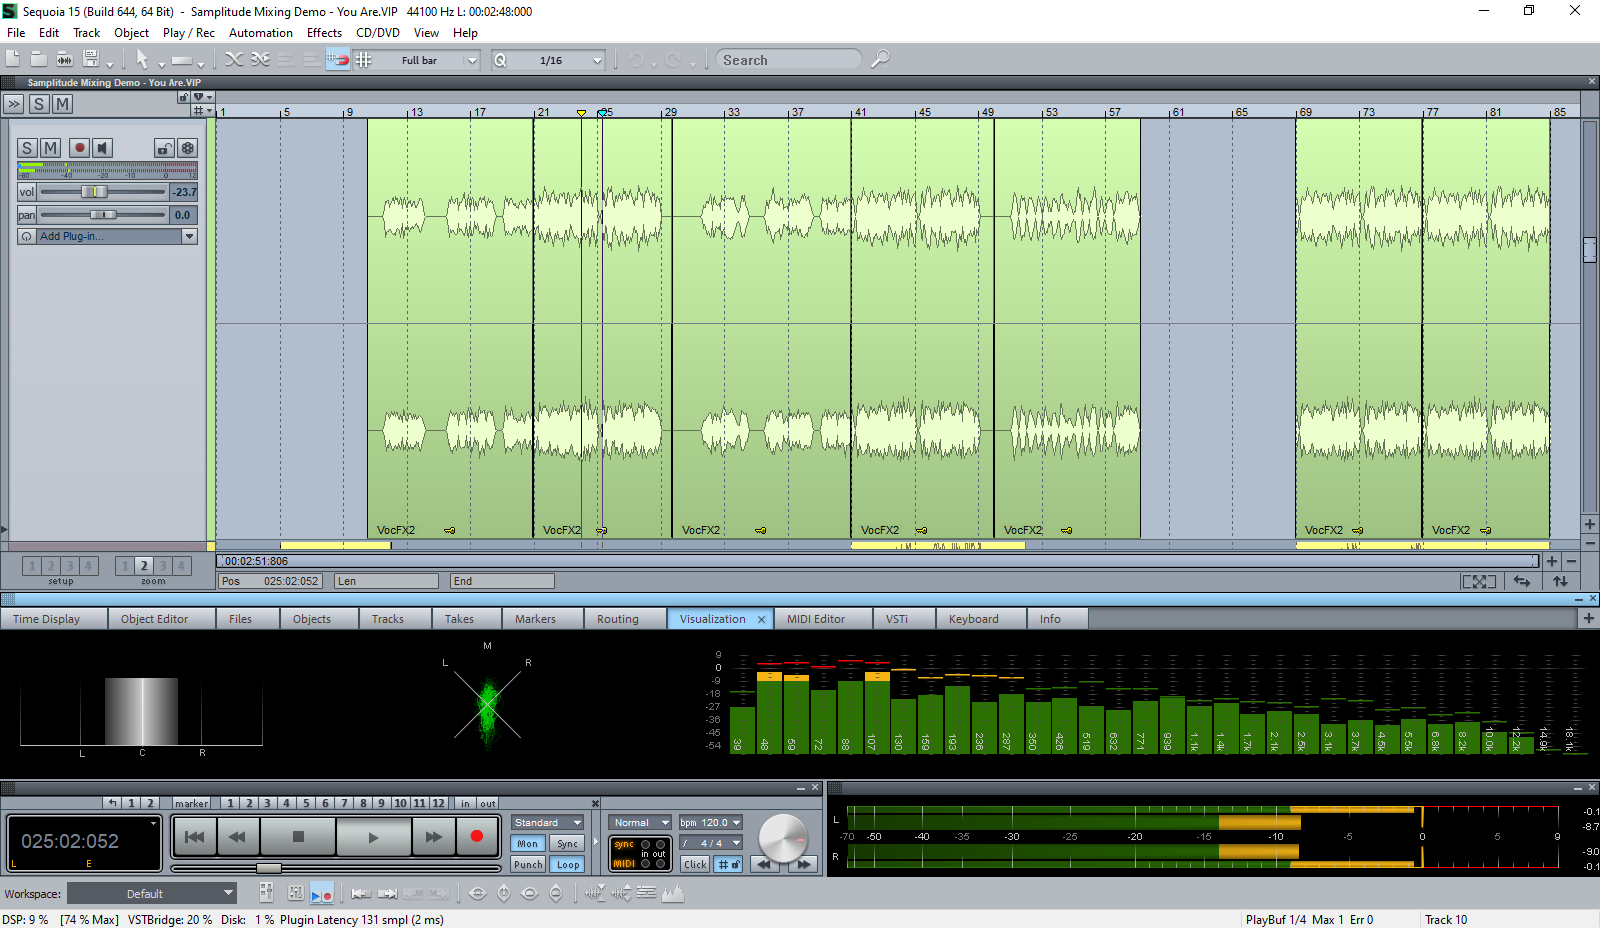Click the VocFX2 clip at bar 29
1600x928 pixels.
tap(761, 328)
